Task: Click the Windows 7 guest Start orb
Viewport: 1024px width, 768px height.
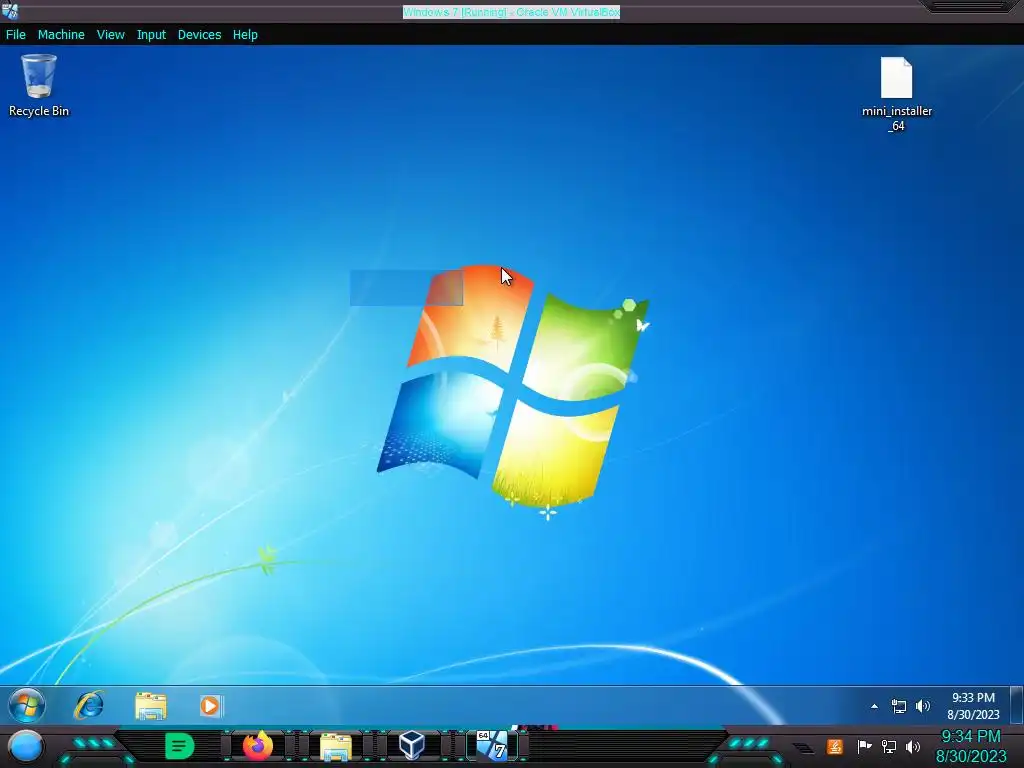Action: [27, 705]
